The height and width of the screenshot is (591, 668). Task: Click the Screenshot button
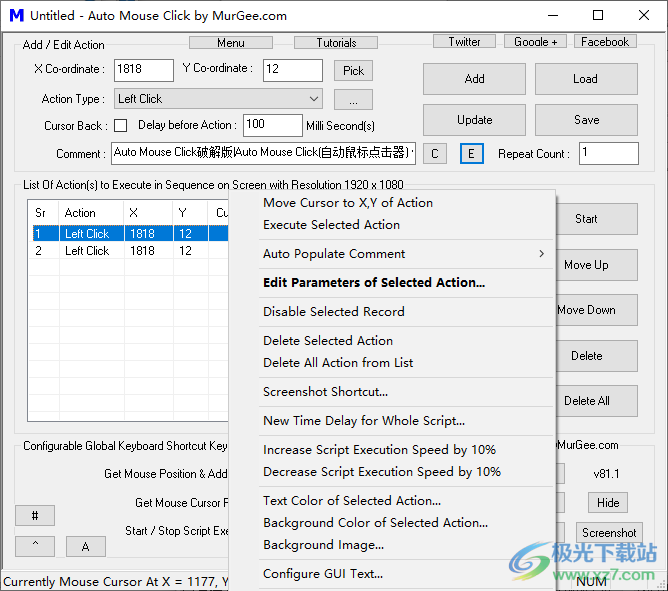click(609, 533)
